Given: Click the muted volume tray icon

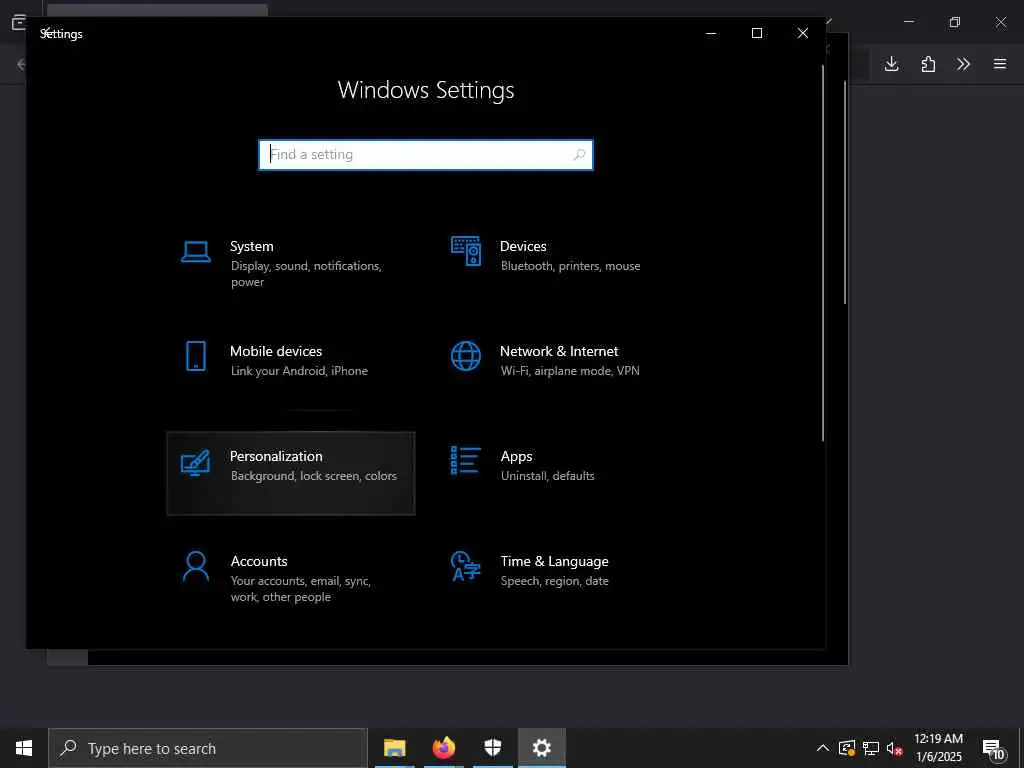Looking at the screenshot, I should (x=894, y=749).
